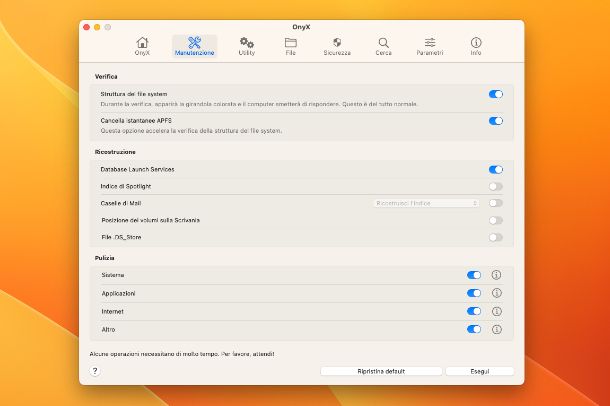Click the 'Alcune operazioni necessitano' notice text
Screen dimensions: 610x406
182,354
